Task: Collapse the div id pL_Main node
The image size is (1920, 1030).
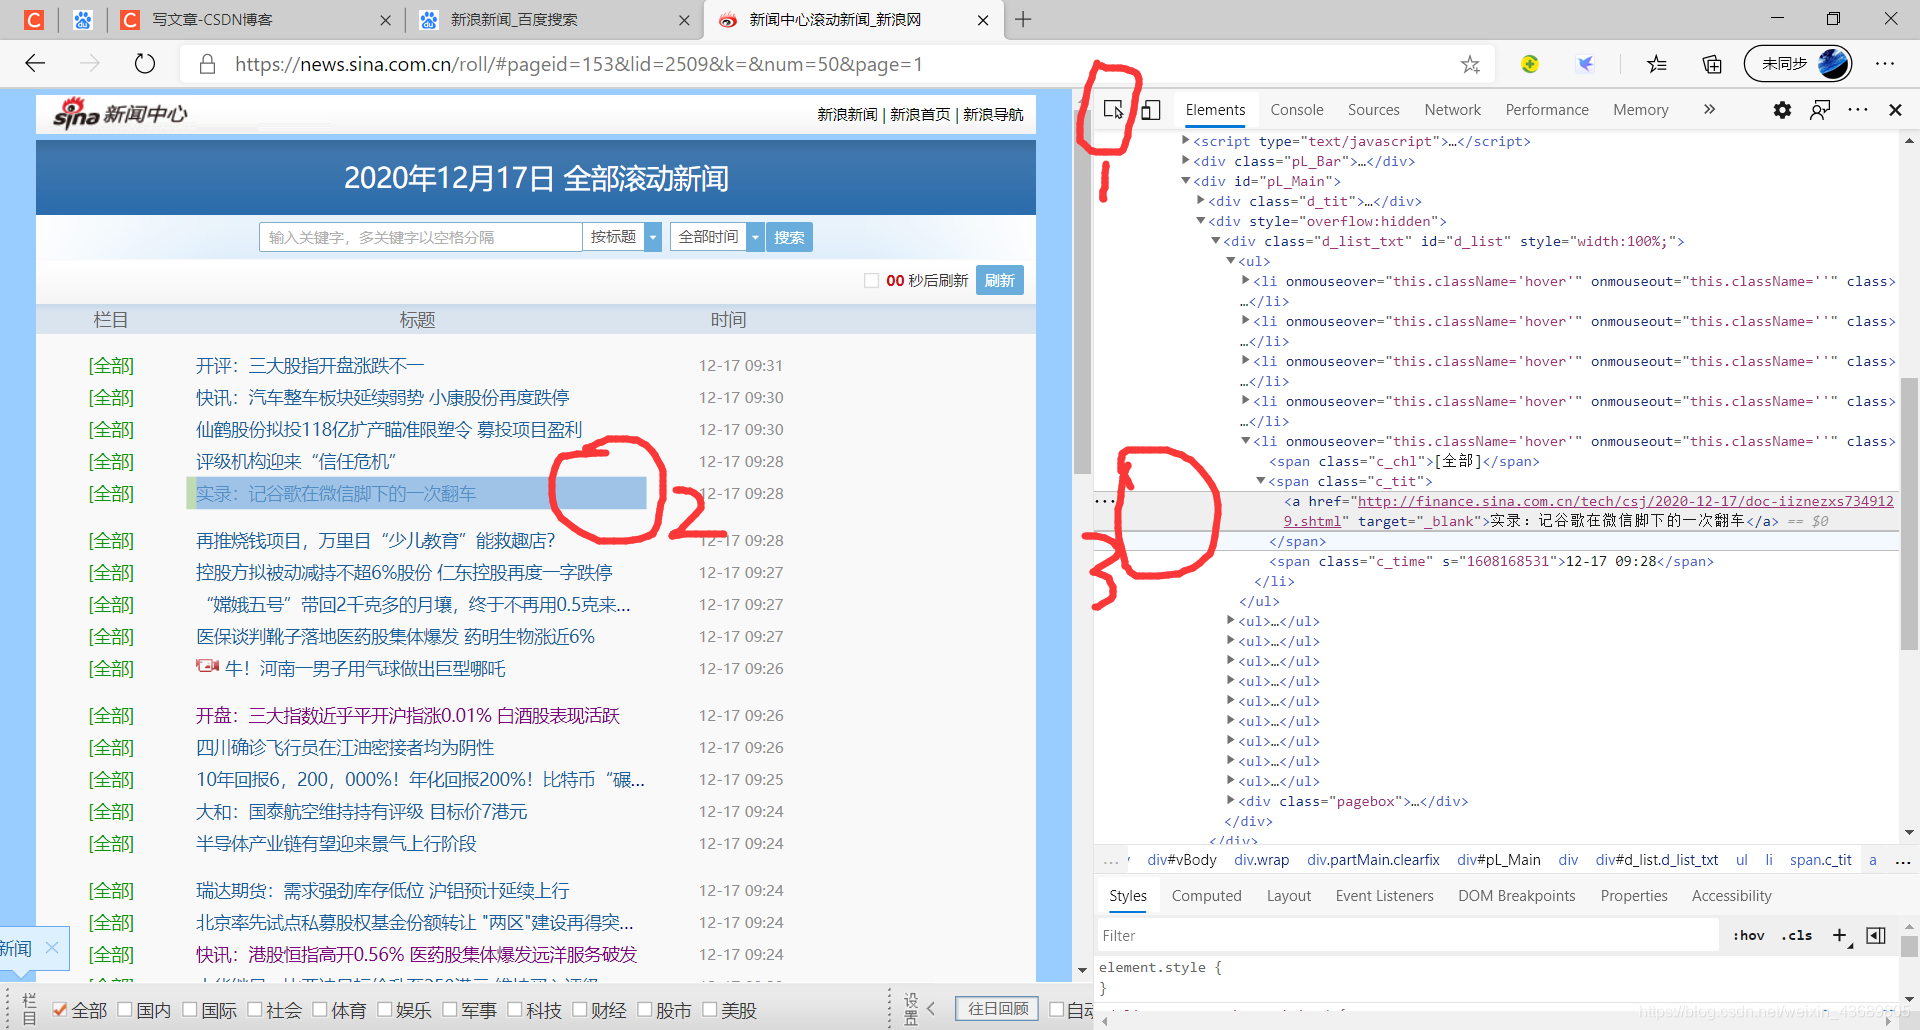Action: click(1186, 181)
